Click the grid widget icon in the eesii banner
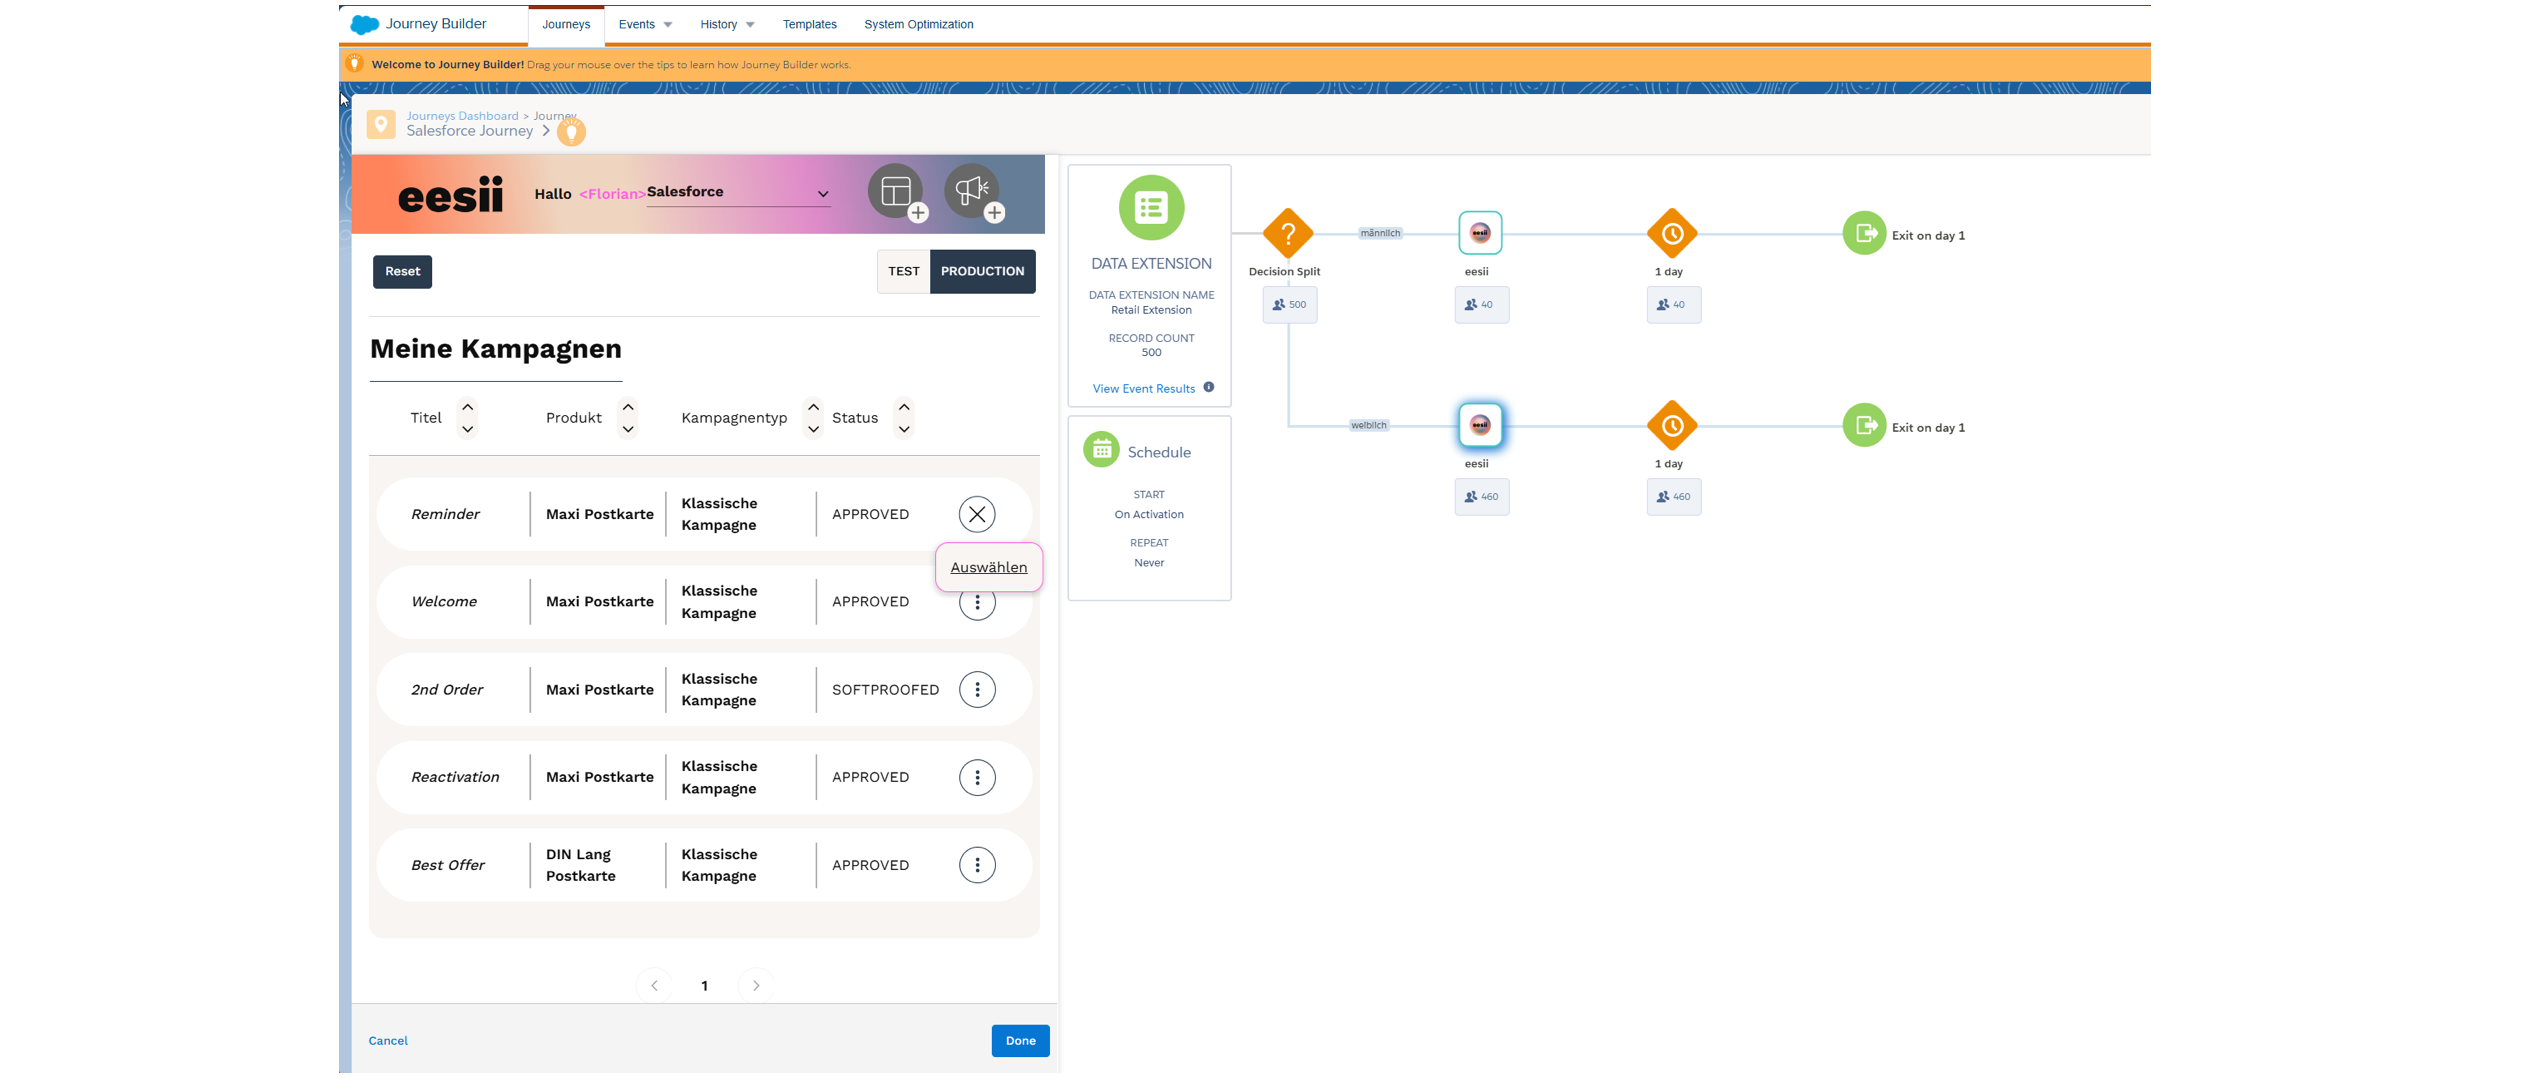Screen dimensions: 2530x1078 (895, 192)
